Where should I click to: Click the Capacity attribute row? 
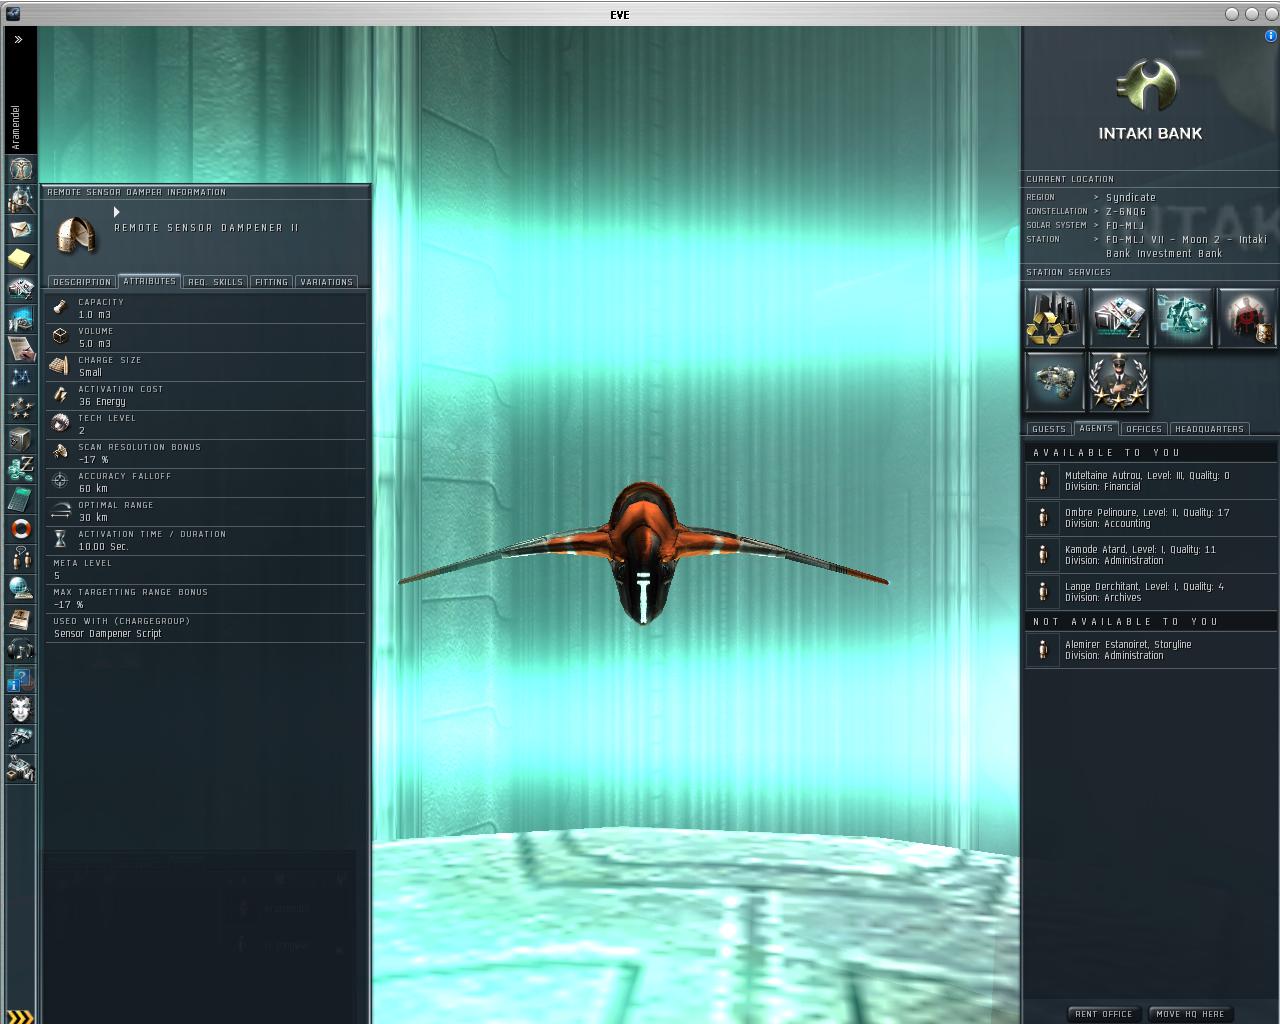(x=206, y=308)
